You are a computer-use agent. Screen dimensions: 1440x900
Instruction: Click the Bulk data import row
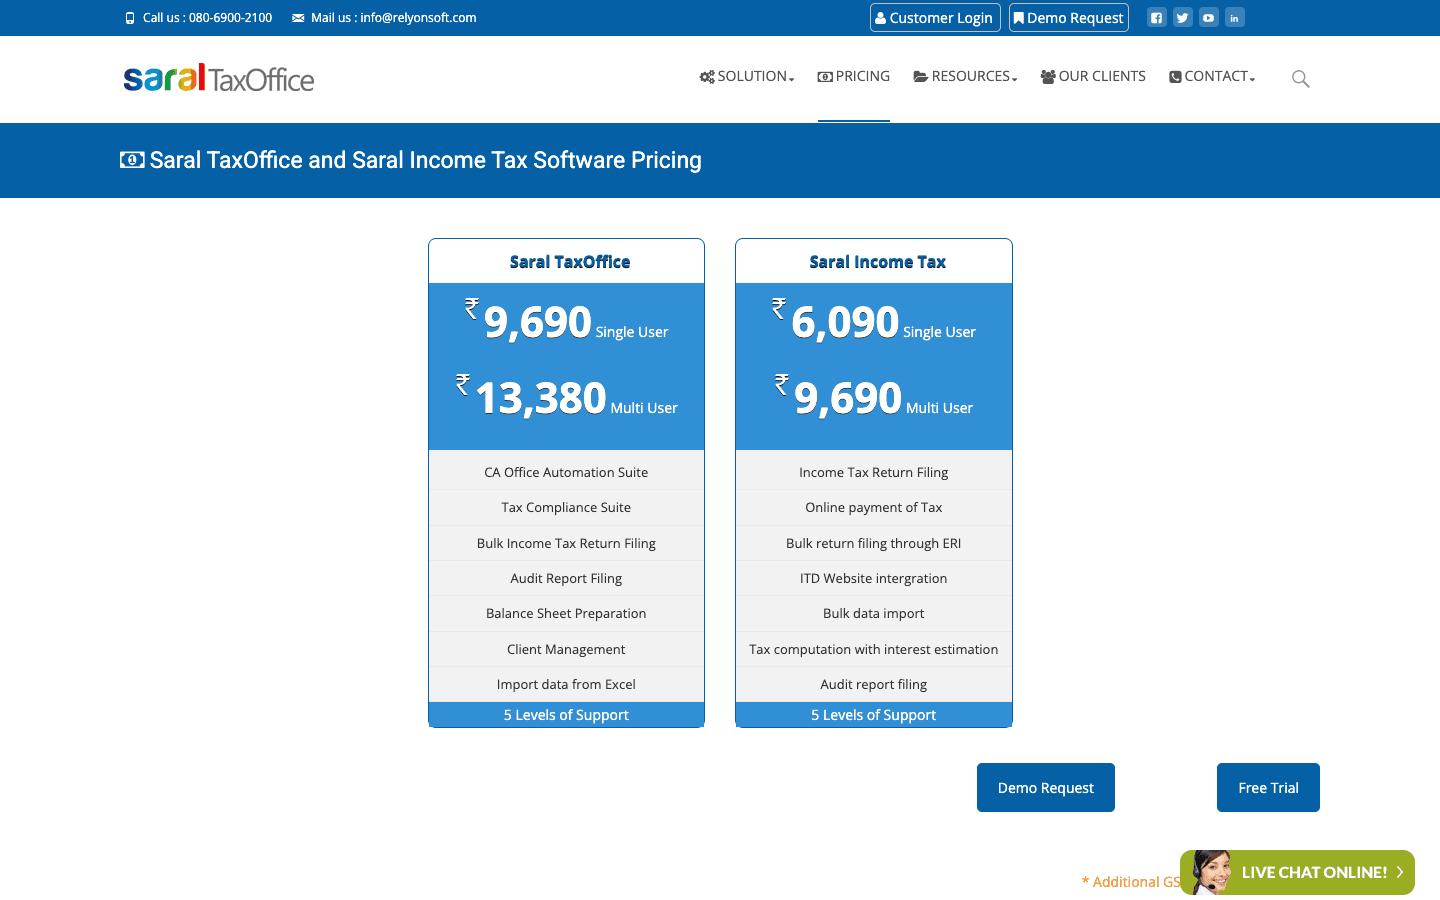coord(873,613)
